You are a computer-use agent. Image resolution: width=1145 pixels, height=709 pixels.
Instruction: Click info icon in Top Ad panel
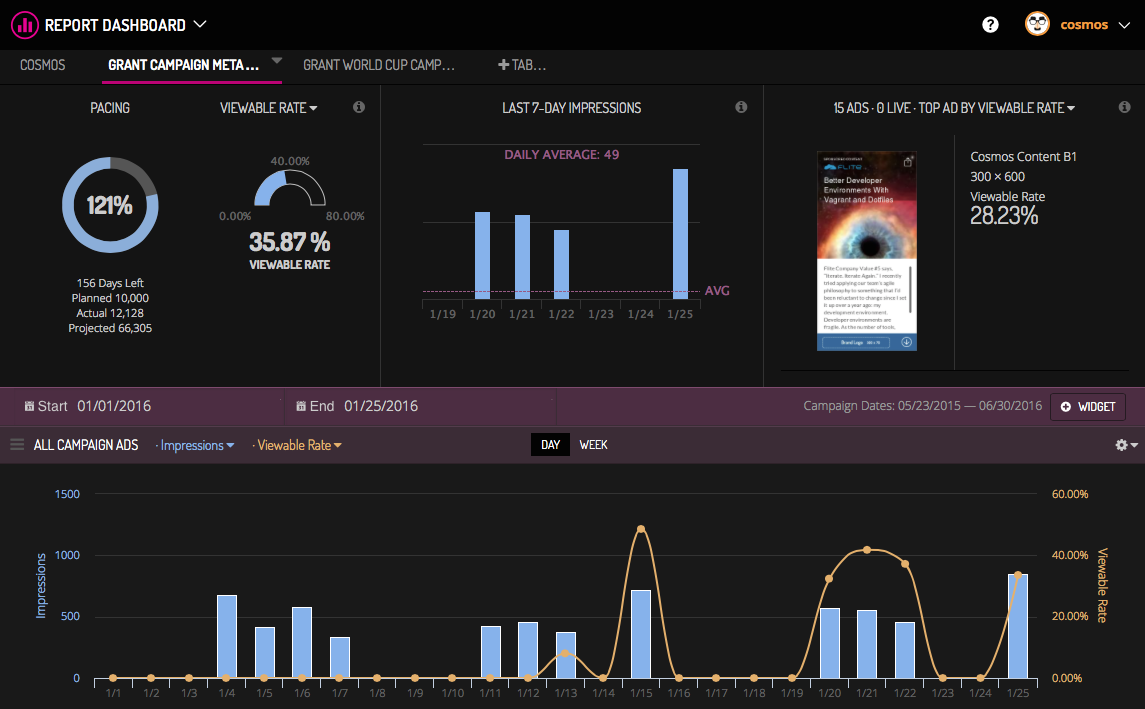(x=1124, y=107)
